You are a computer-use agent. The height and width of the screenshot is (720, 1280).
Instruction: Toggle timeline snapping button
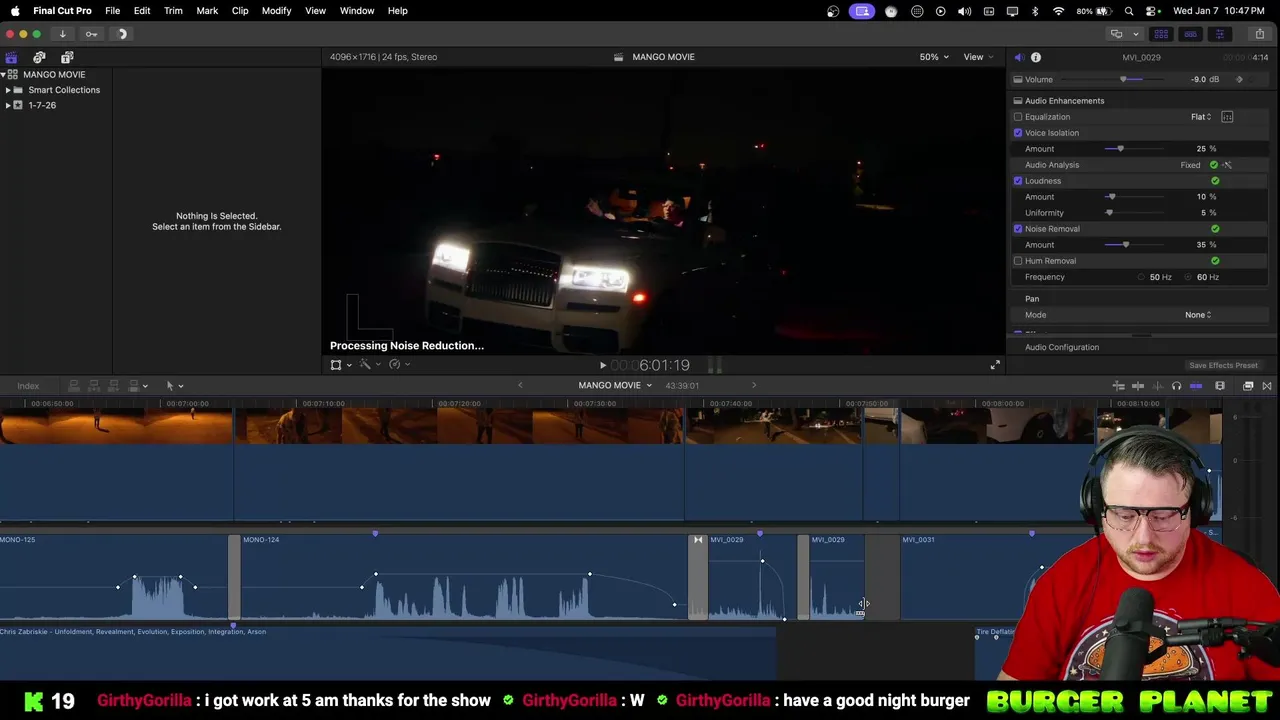click(1196, 386)
